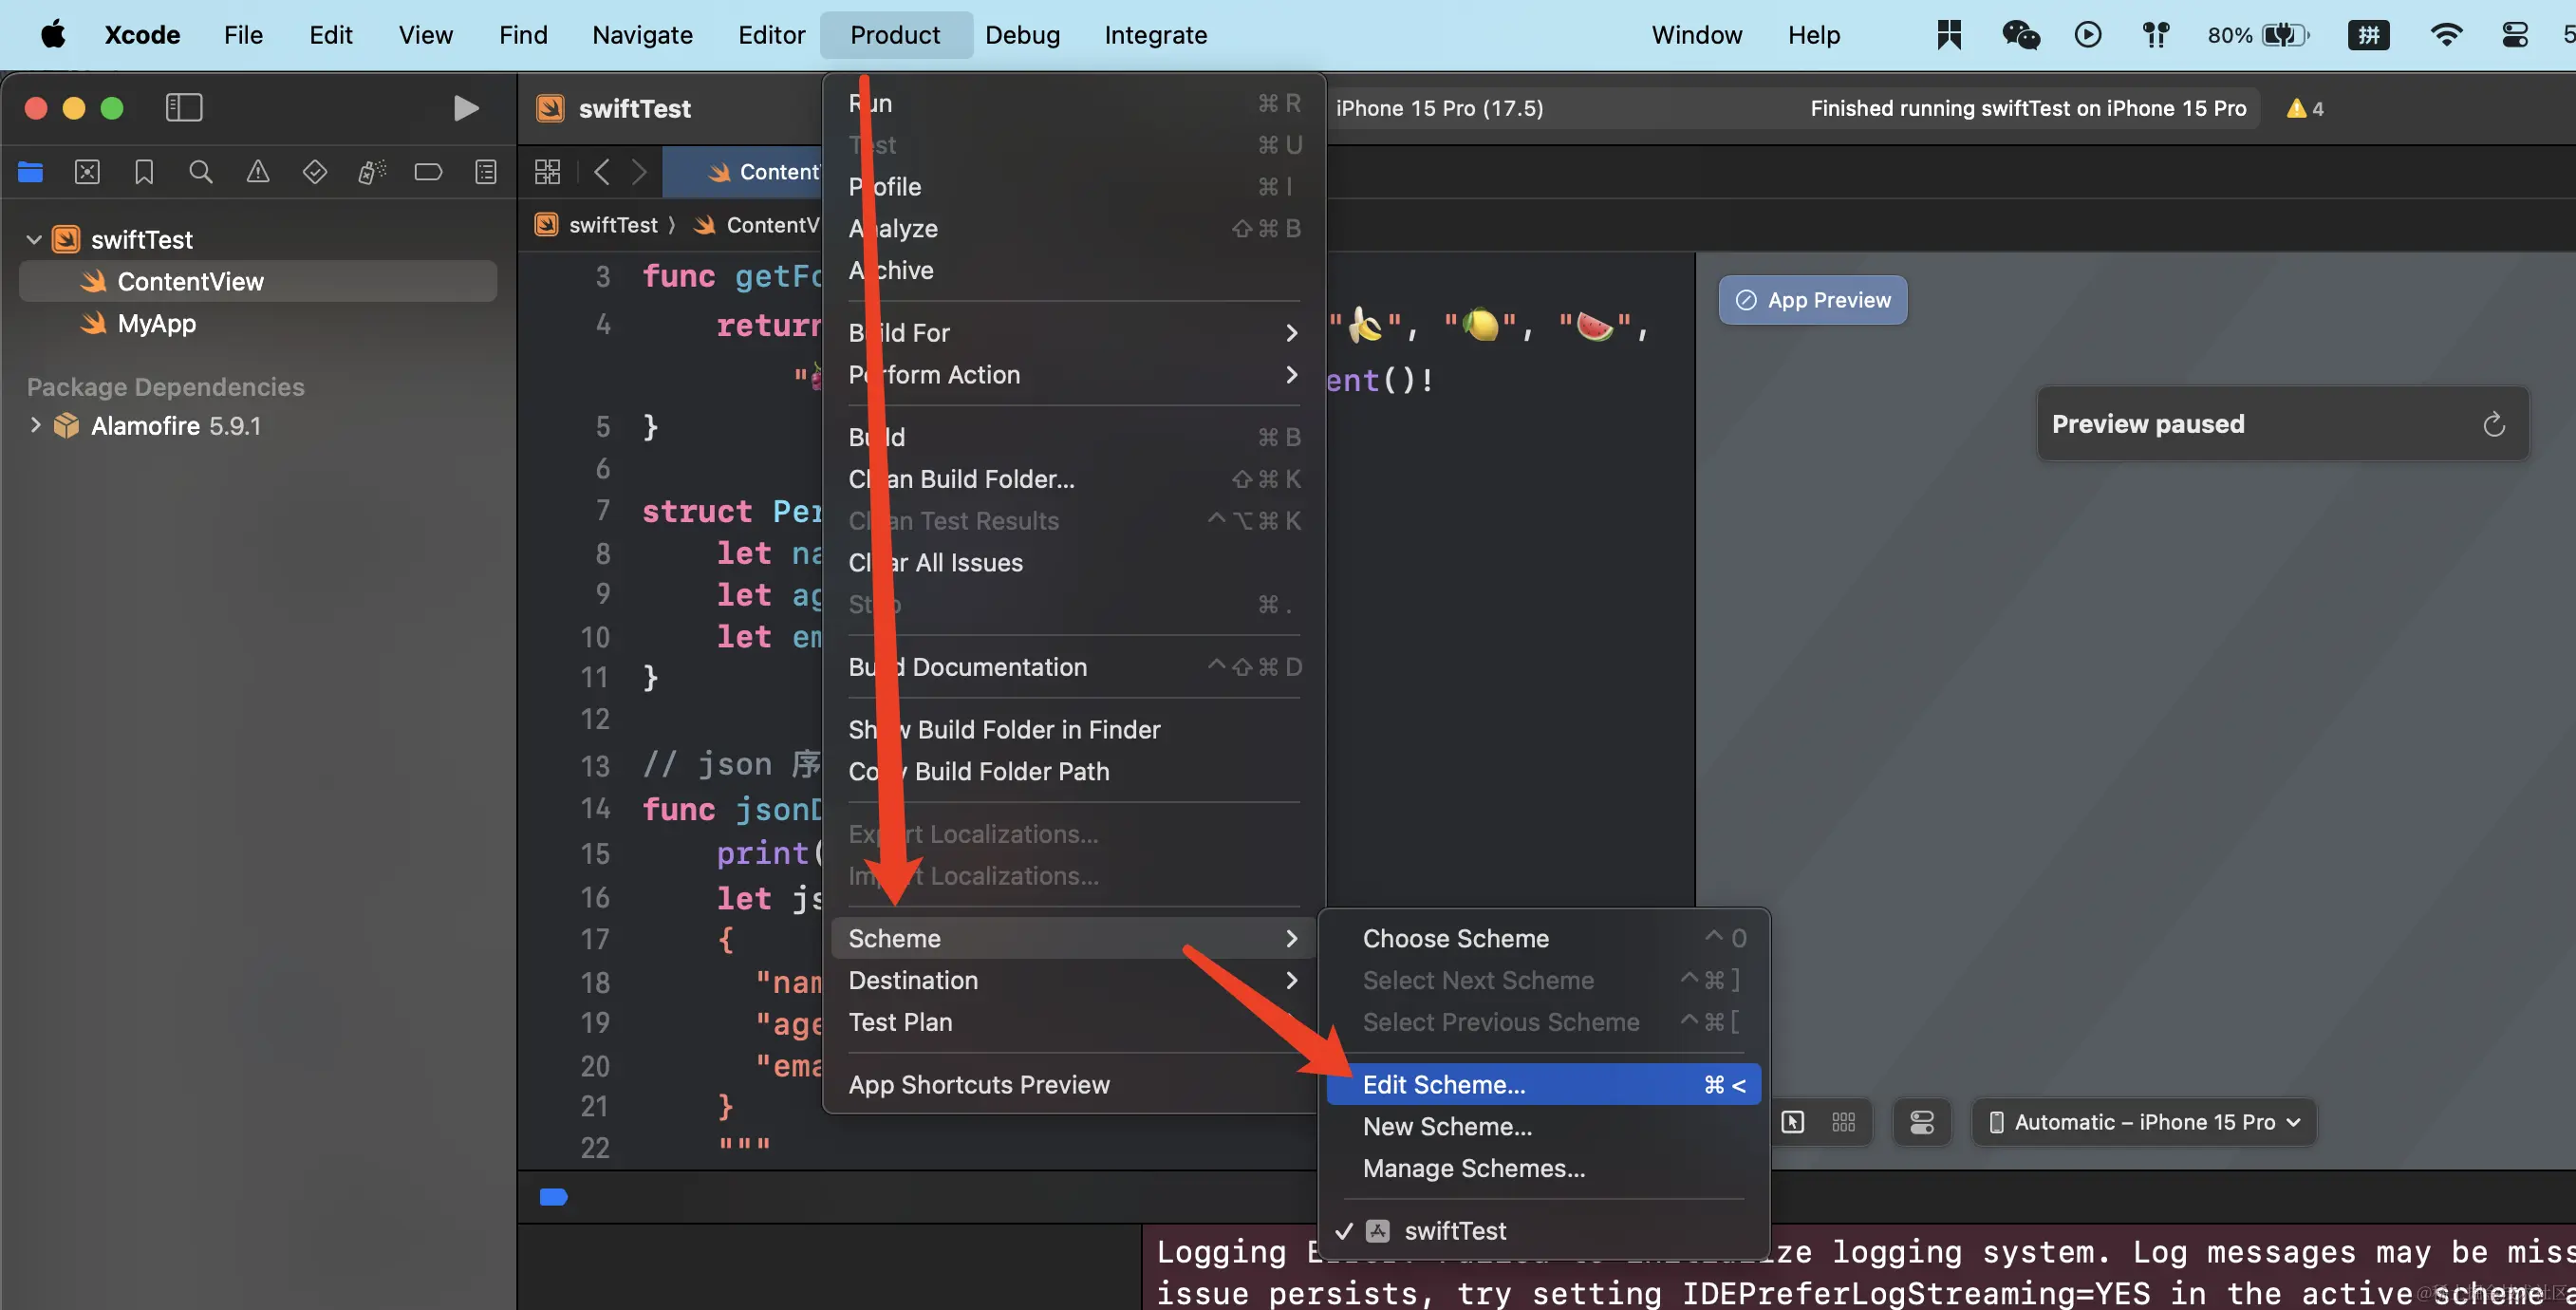The width and height of the screenshot is (2576, 1310).
Task: Select MyApp file in navigator
Action: pos(156,323)
